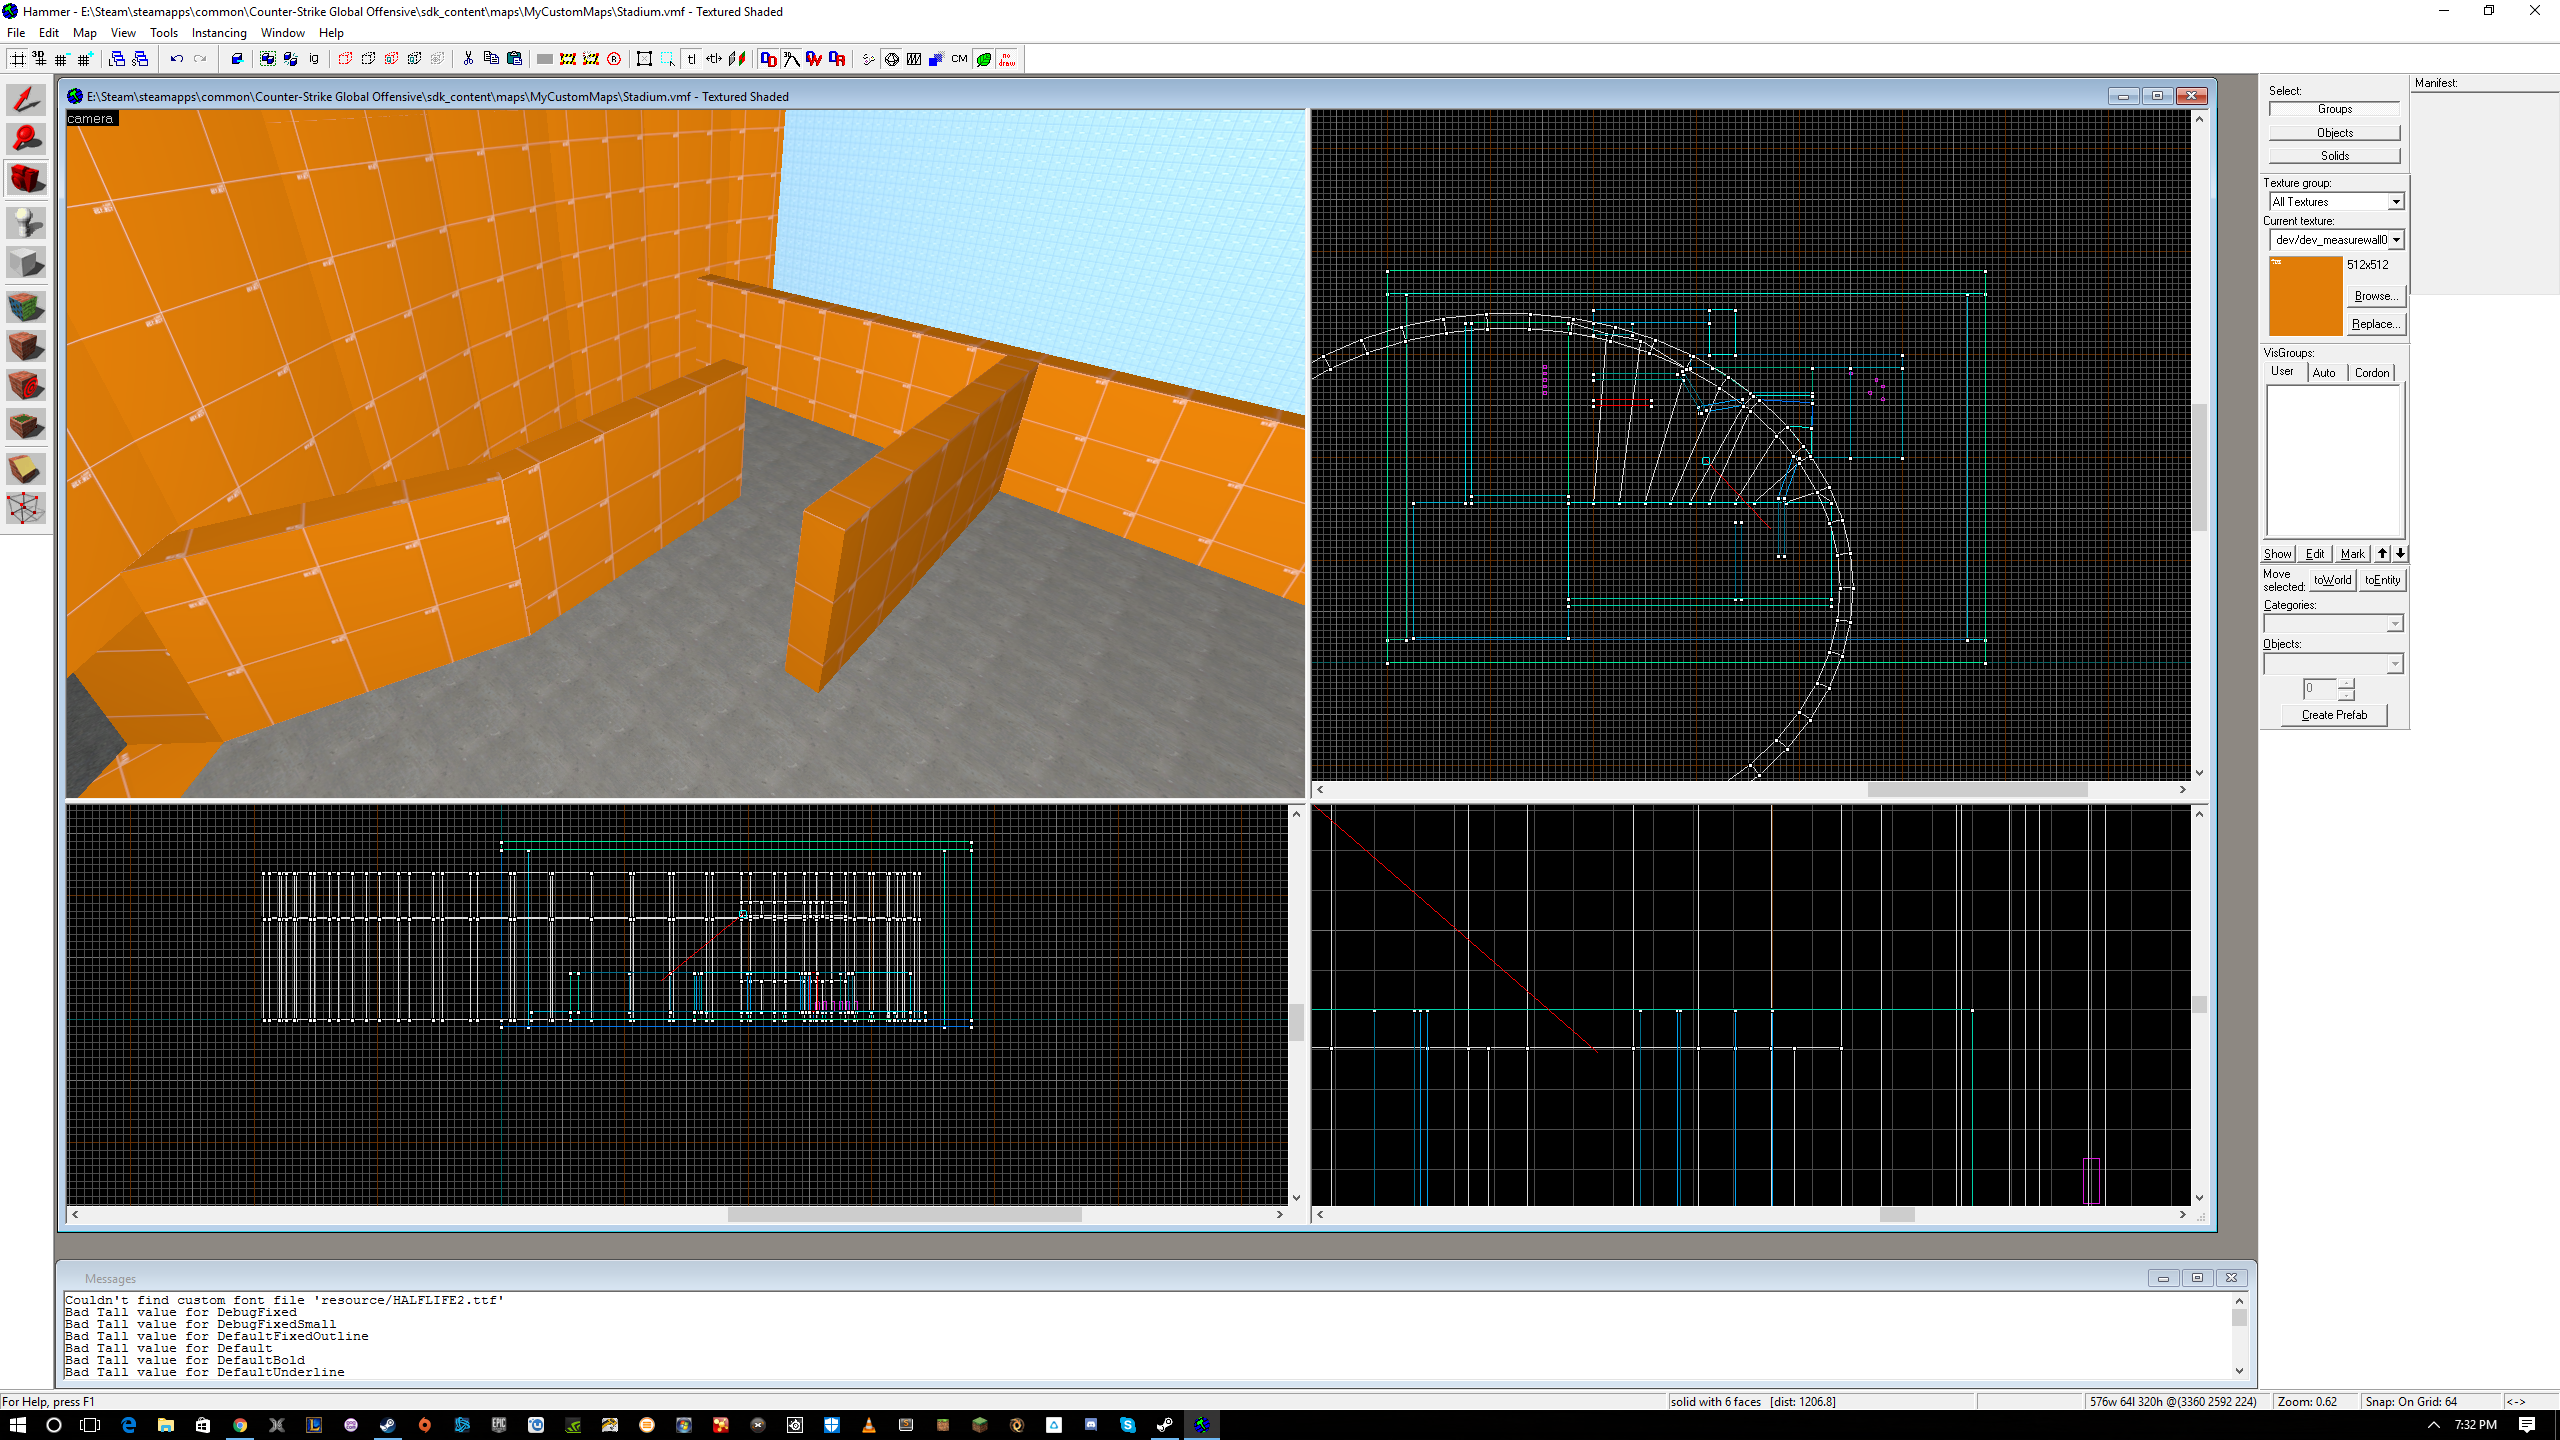Image resolution: width=2560 pixels, height=1440 pixels.
Task: Toggle auto-selection mode button
Action: (x=667, y=59)
